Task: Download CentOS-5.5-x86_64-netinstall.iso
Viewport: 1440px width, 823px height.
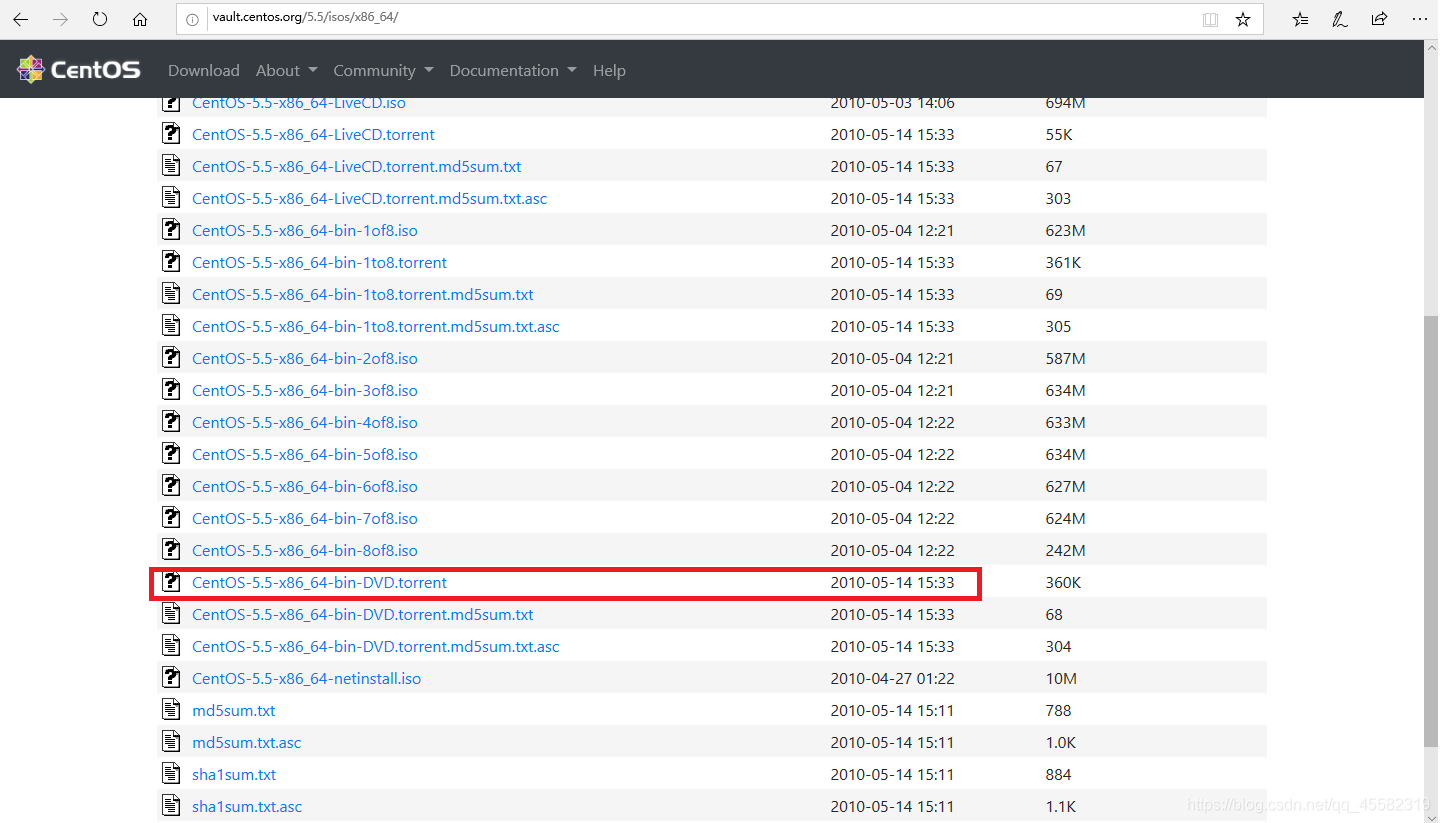Action: (x=307, y=678)
